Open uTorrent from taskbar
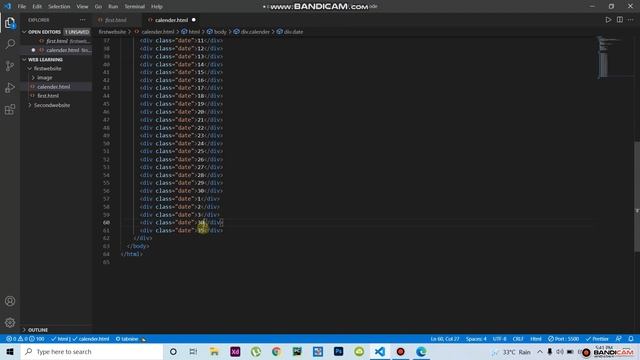This screenshot has width=640, height=360. pos(256,351)
